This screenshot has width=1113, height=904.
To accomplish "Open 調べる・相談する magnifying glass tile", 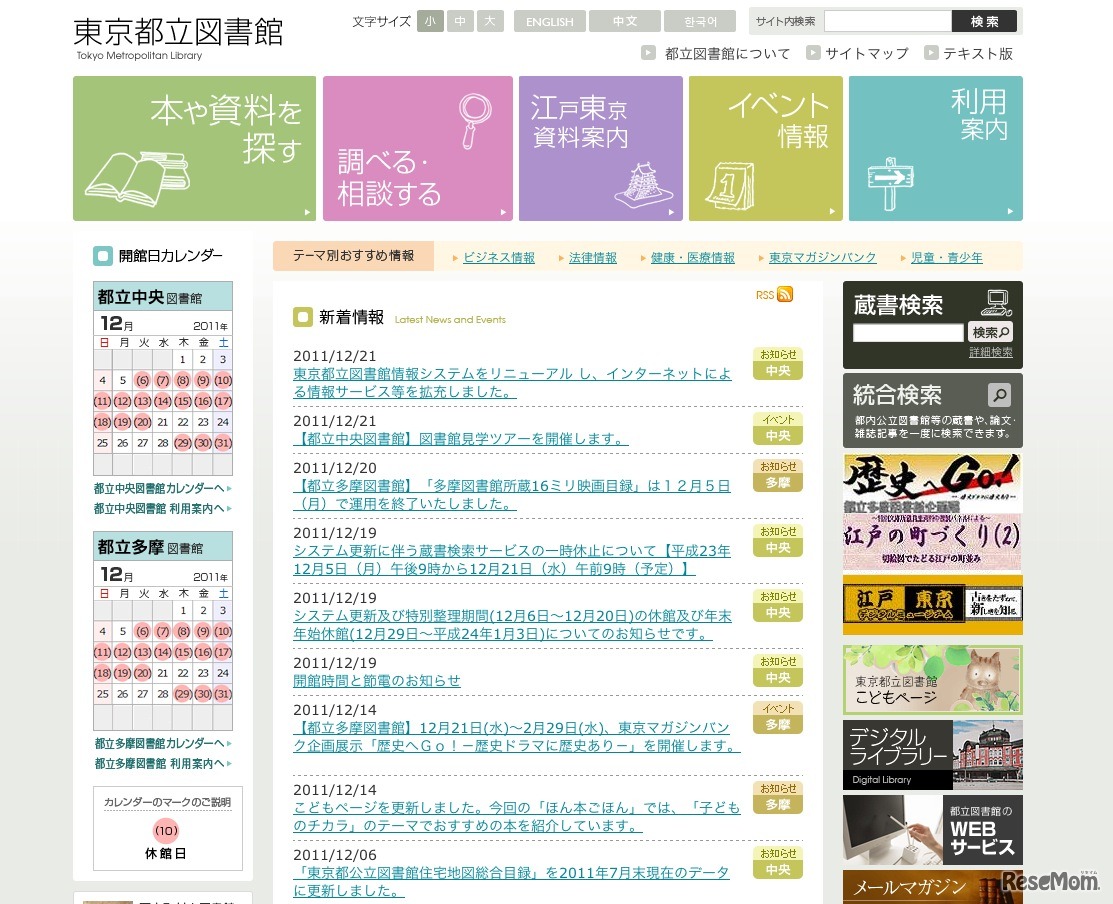I will [417, 148].
